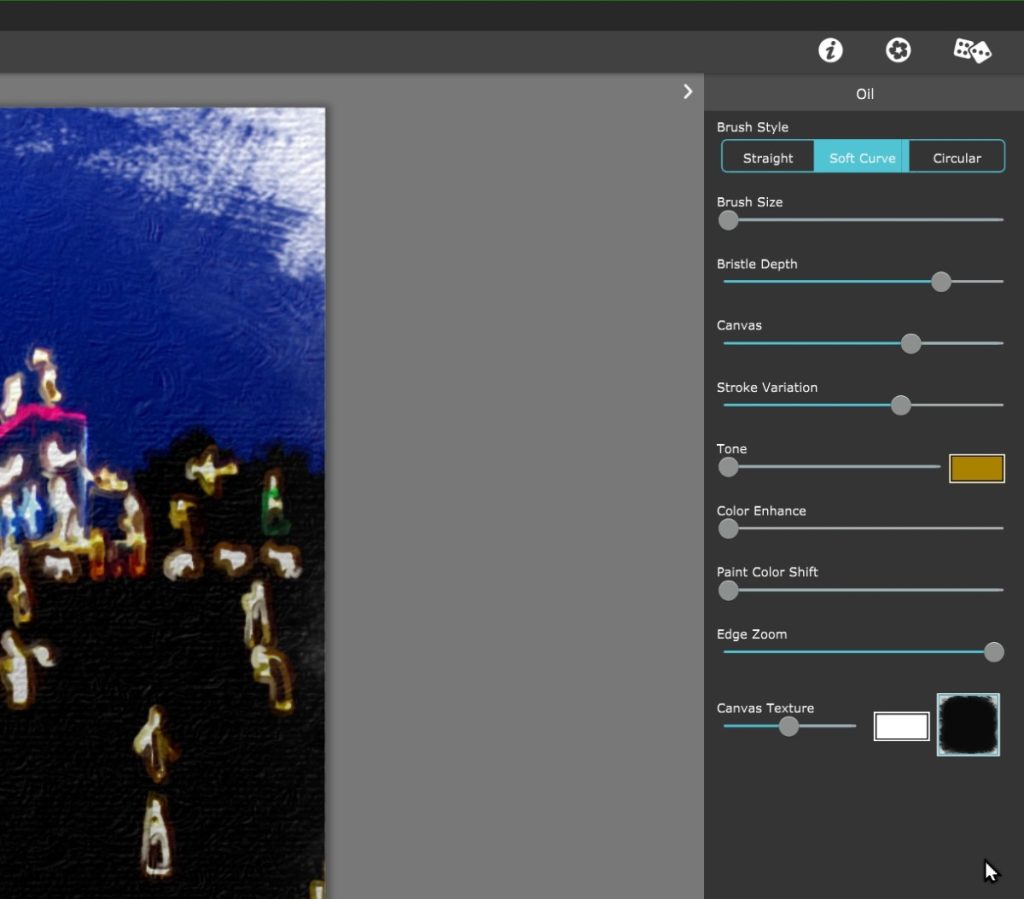Click the Edge Zoom slider handle

pos(993,652)
